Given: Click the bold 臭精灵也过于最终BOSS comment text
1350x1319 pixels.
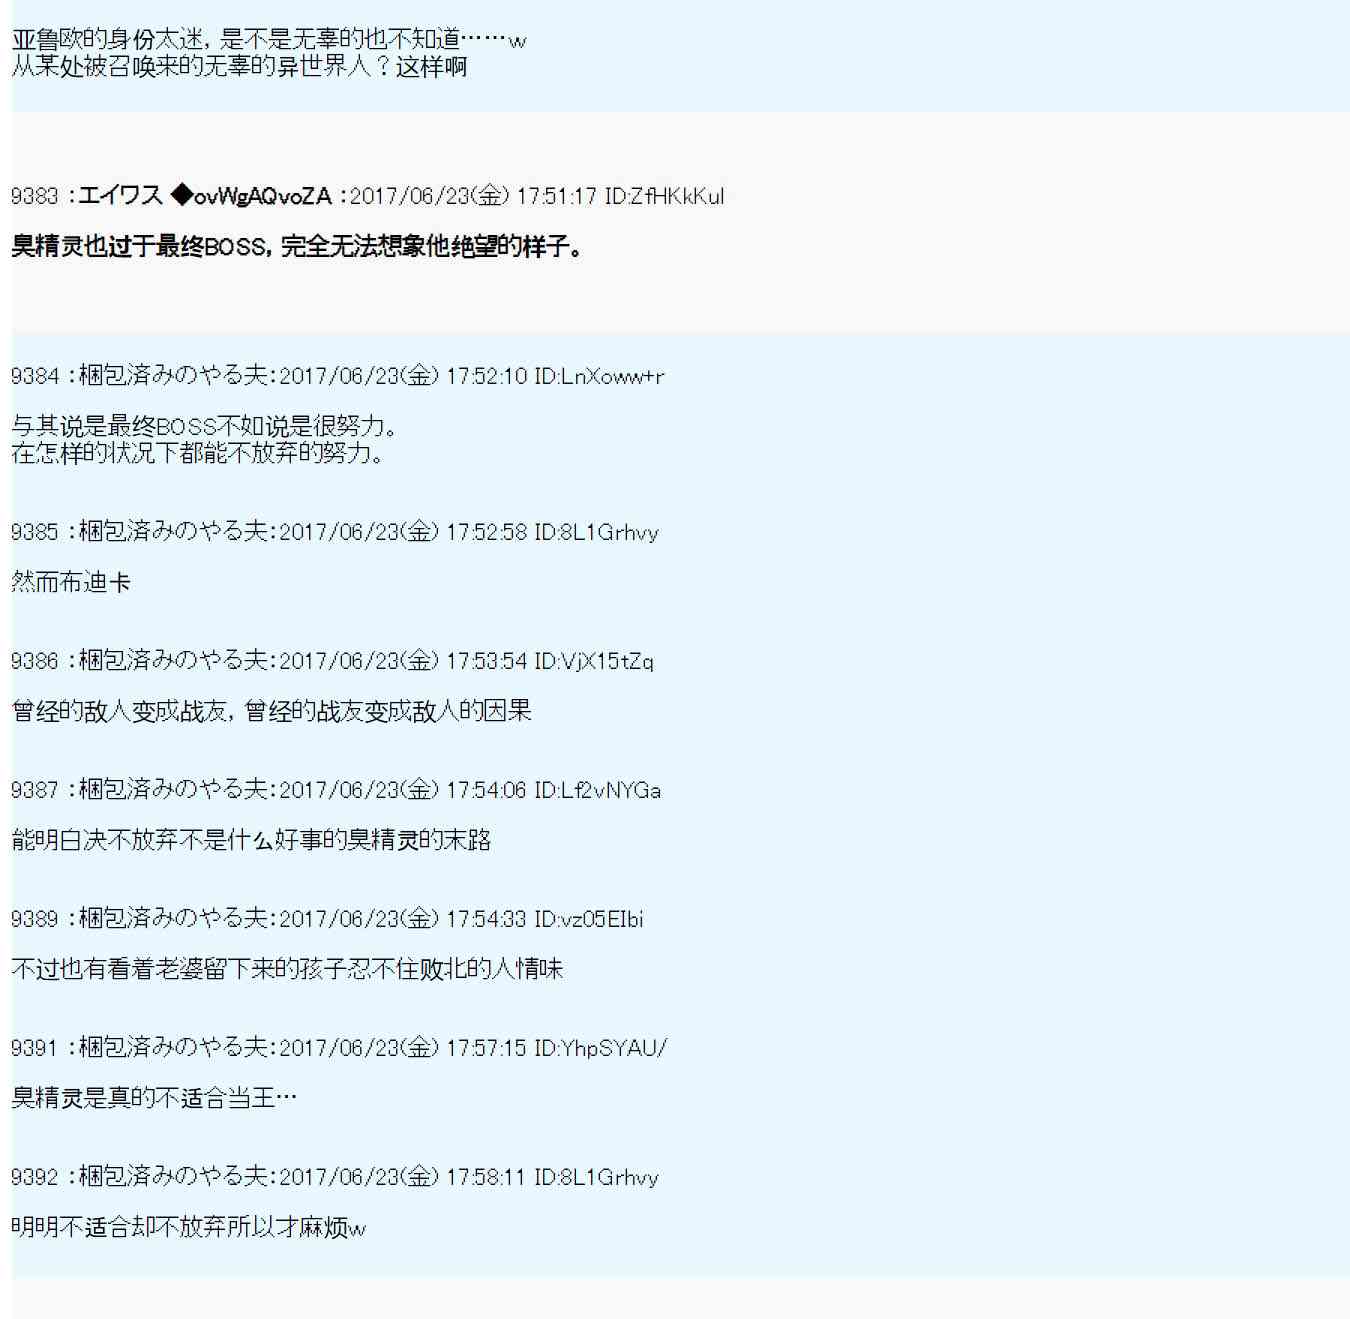Looking at the screenshot, I should 296,247.
